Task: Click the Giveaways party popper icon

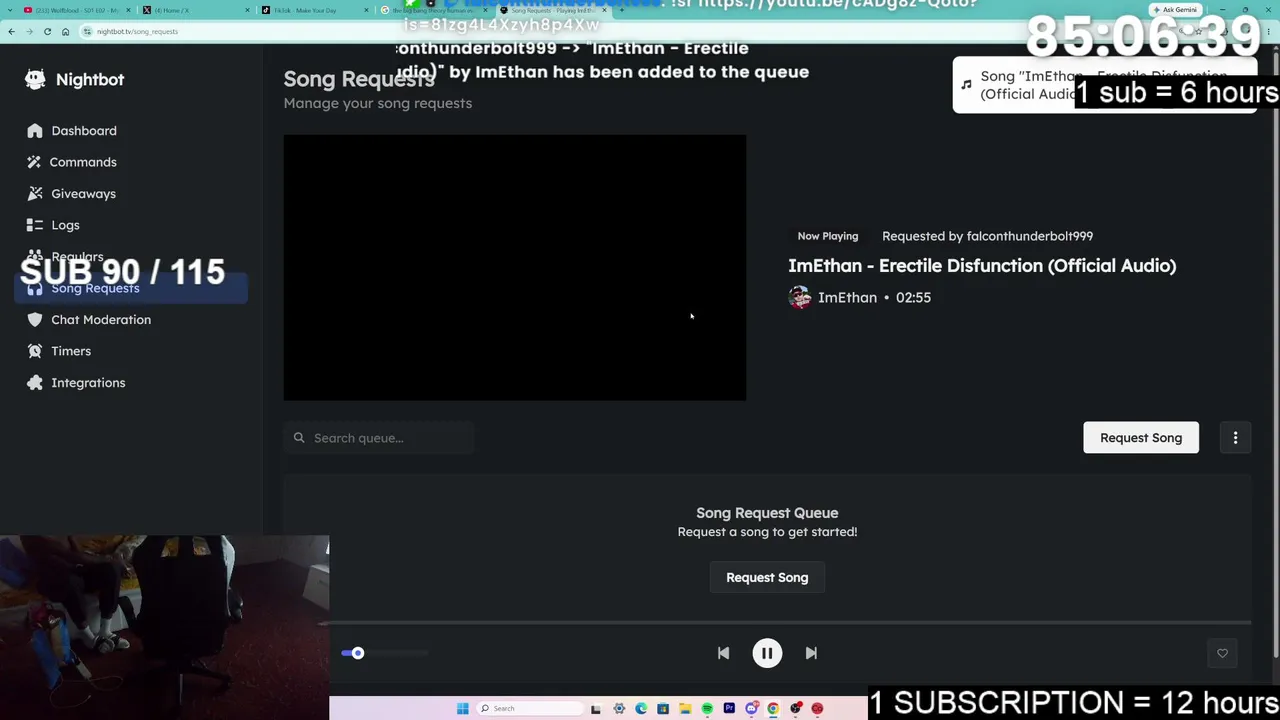Action: [35, 194]
